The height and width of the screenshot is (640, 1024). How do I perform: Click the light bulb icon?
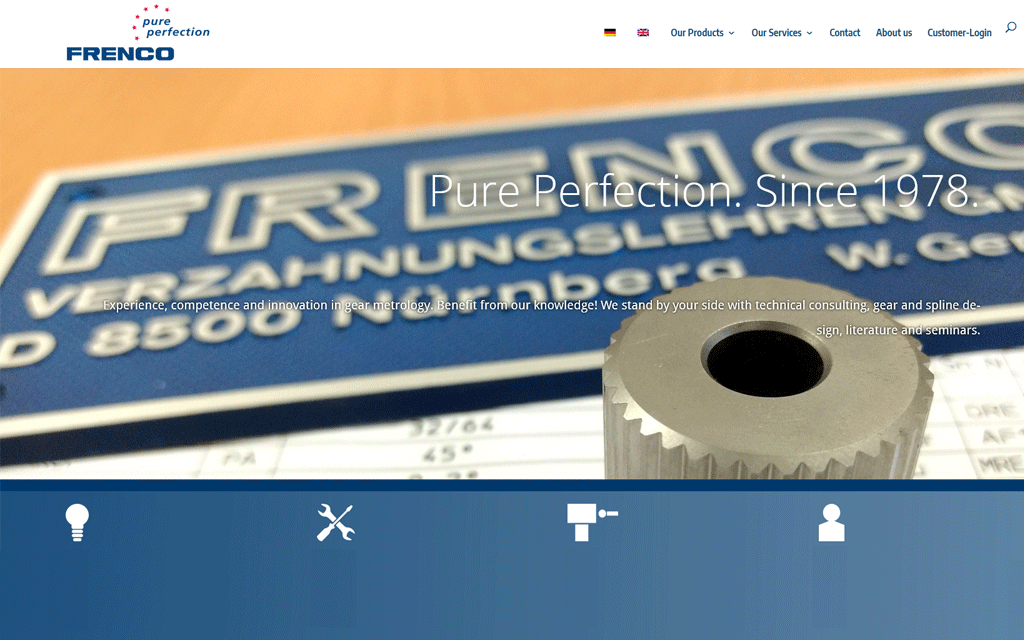pyautogui.click(x=77, y=522)
